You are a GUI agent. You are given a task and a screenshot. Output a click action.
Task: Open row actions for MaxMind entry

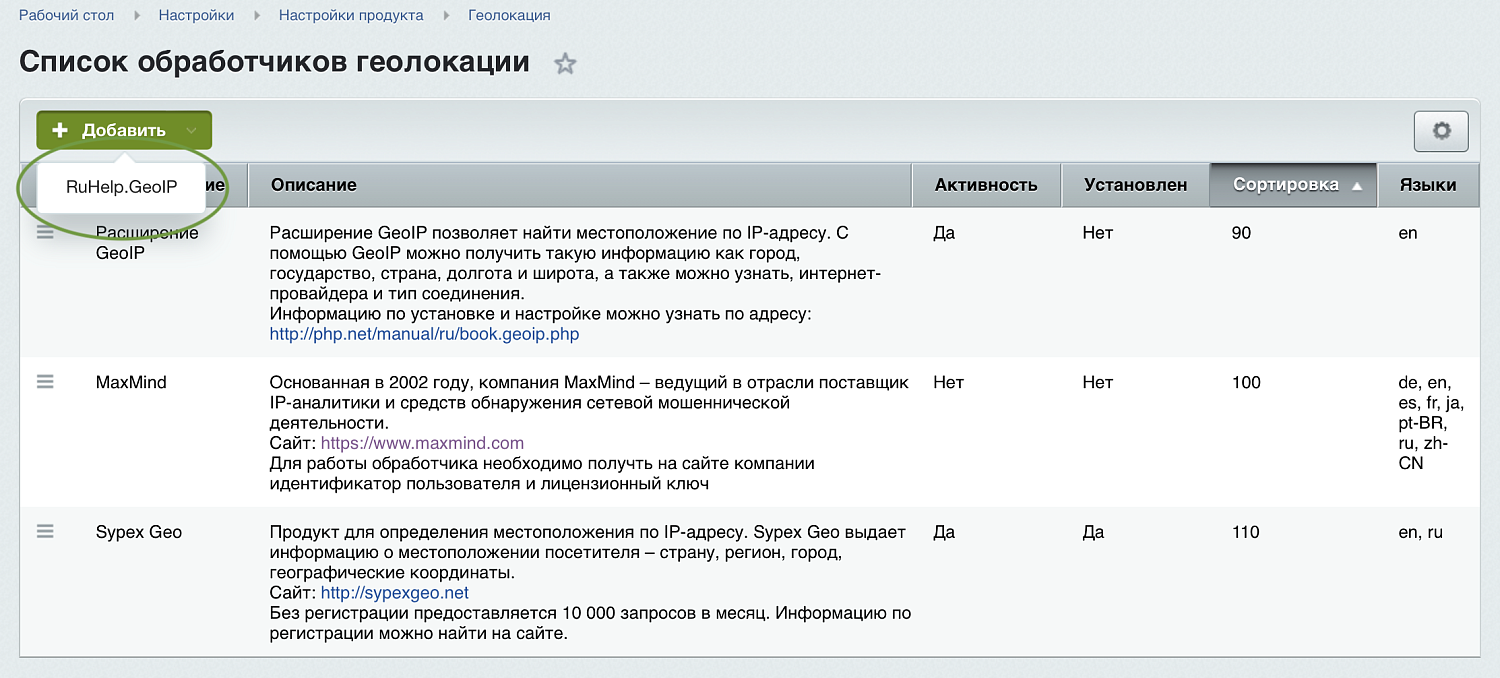click(45, 382)
